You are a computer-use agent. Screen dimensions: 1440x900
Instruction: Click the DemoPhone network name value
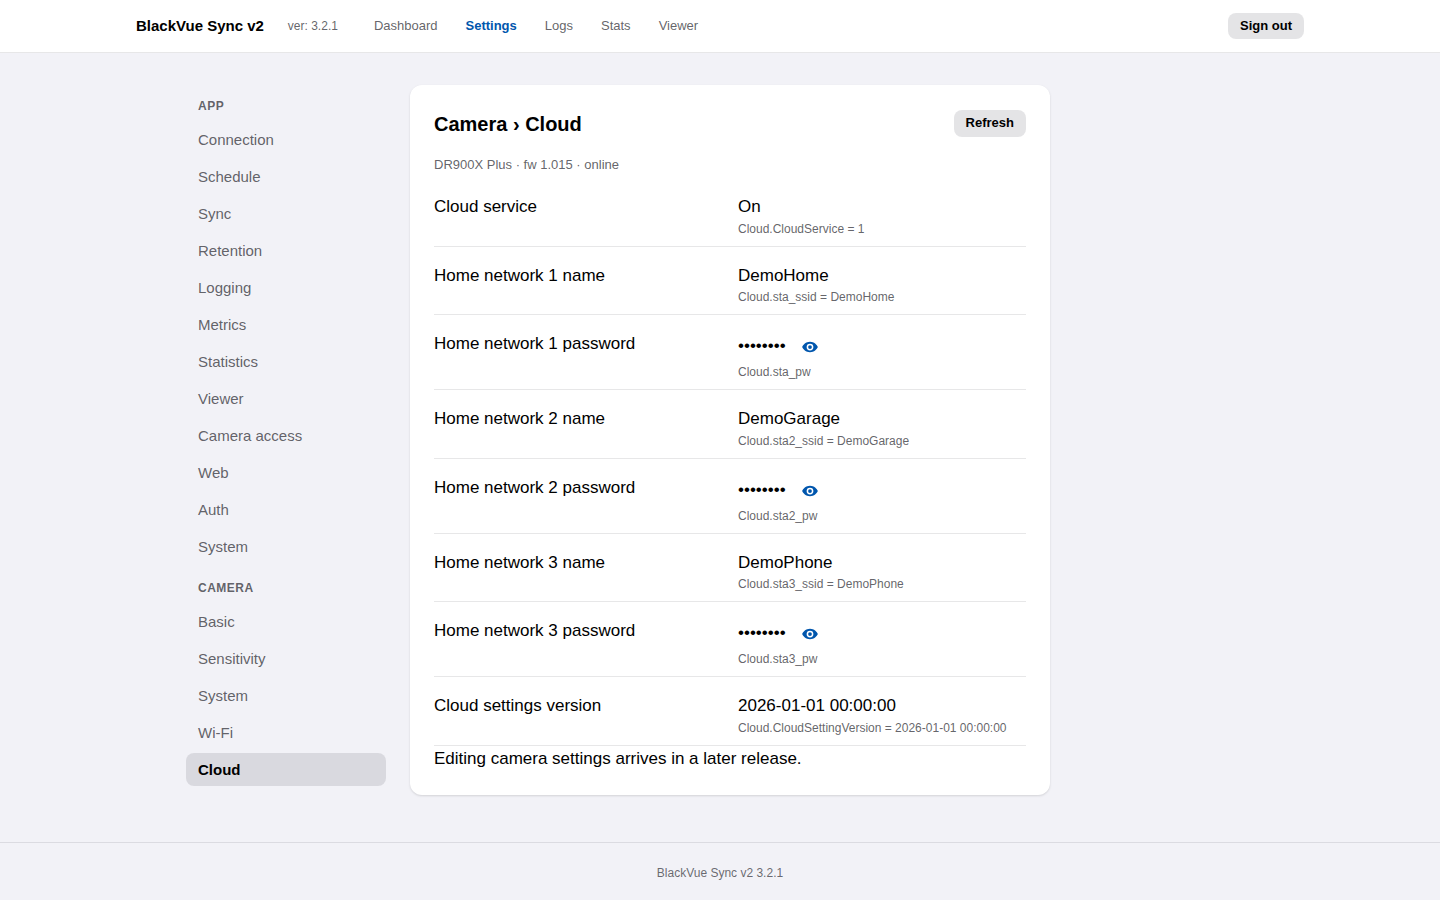[x=785, y=562]
